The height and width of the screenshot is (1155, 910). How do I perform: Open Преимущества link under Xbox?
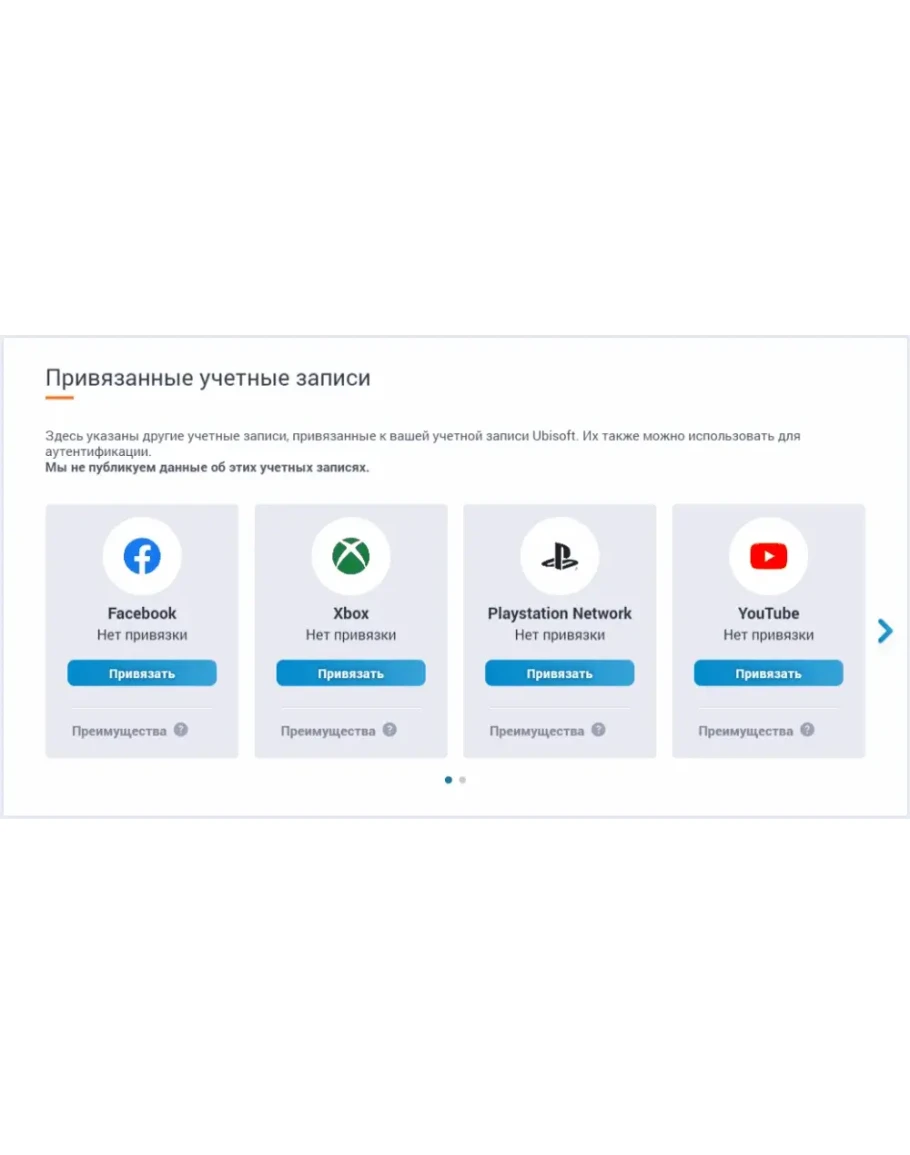pos(328,731)
